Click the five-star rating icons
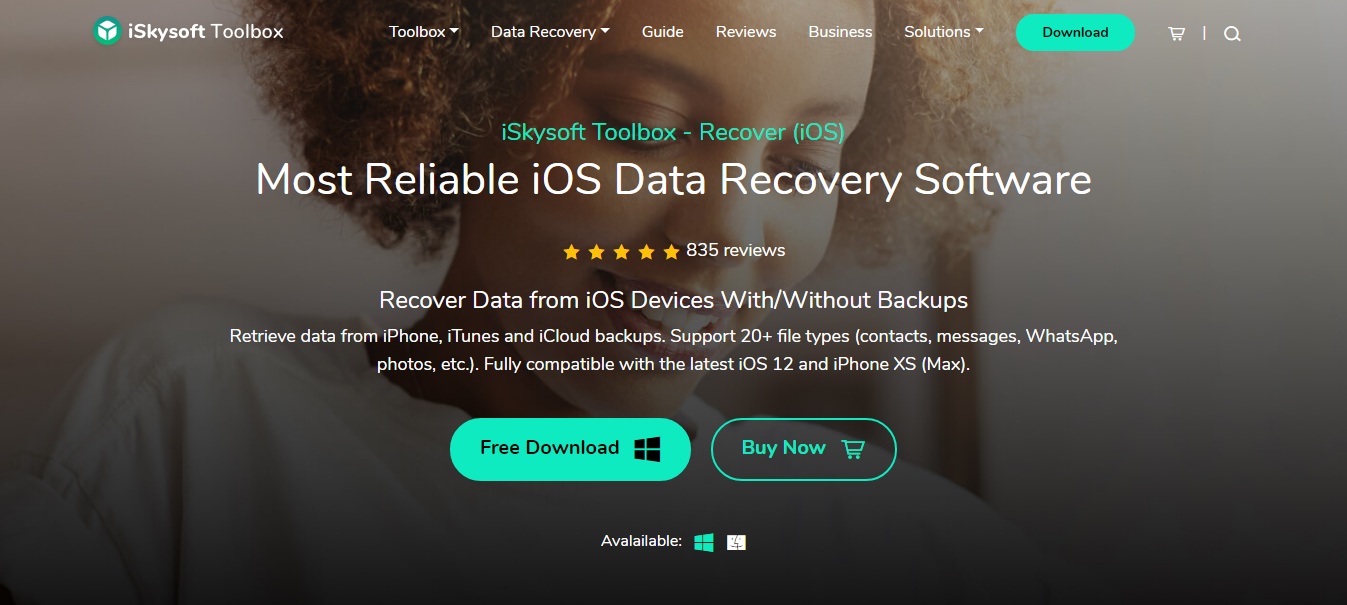This screenshot has height=605, width=1347. pos(621,252)
